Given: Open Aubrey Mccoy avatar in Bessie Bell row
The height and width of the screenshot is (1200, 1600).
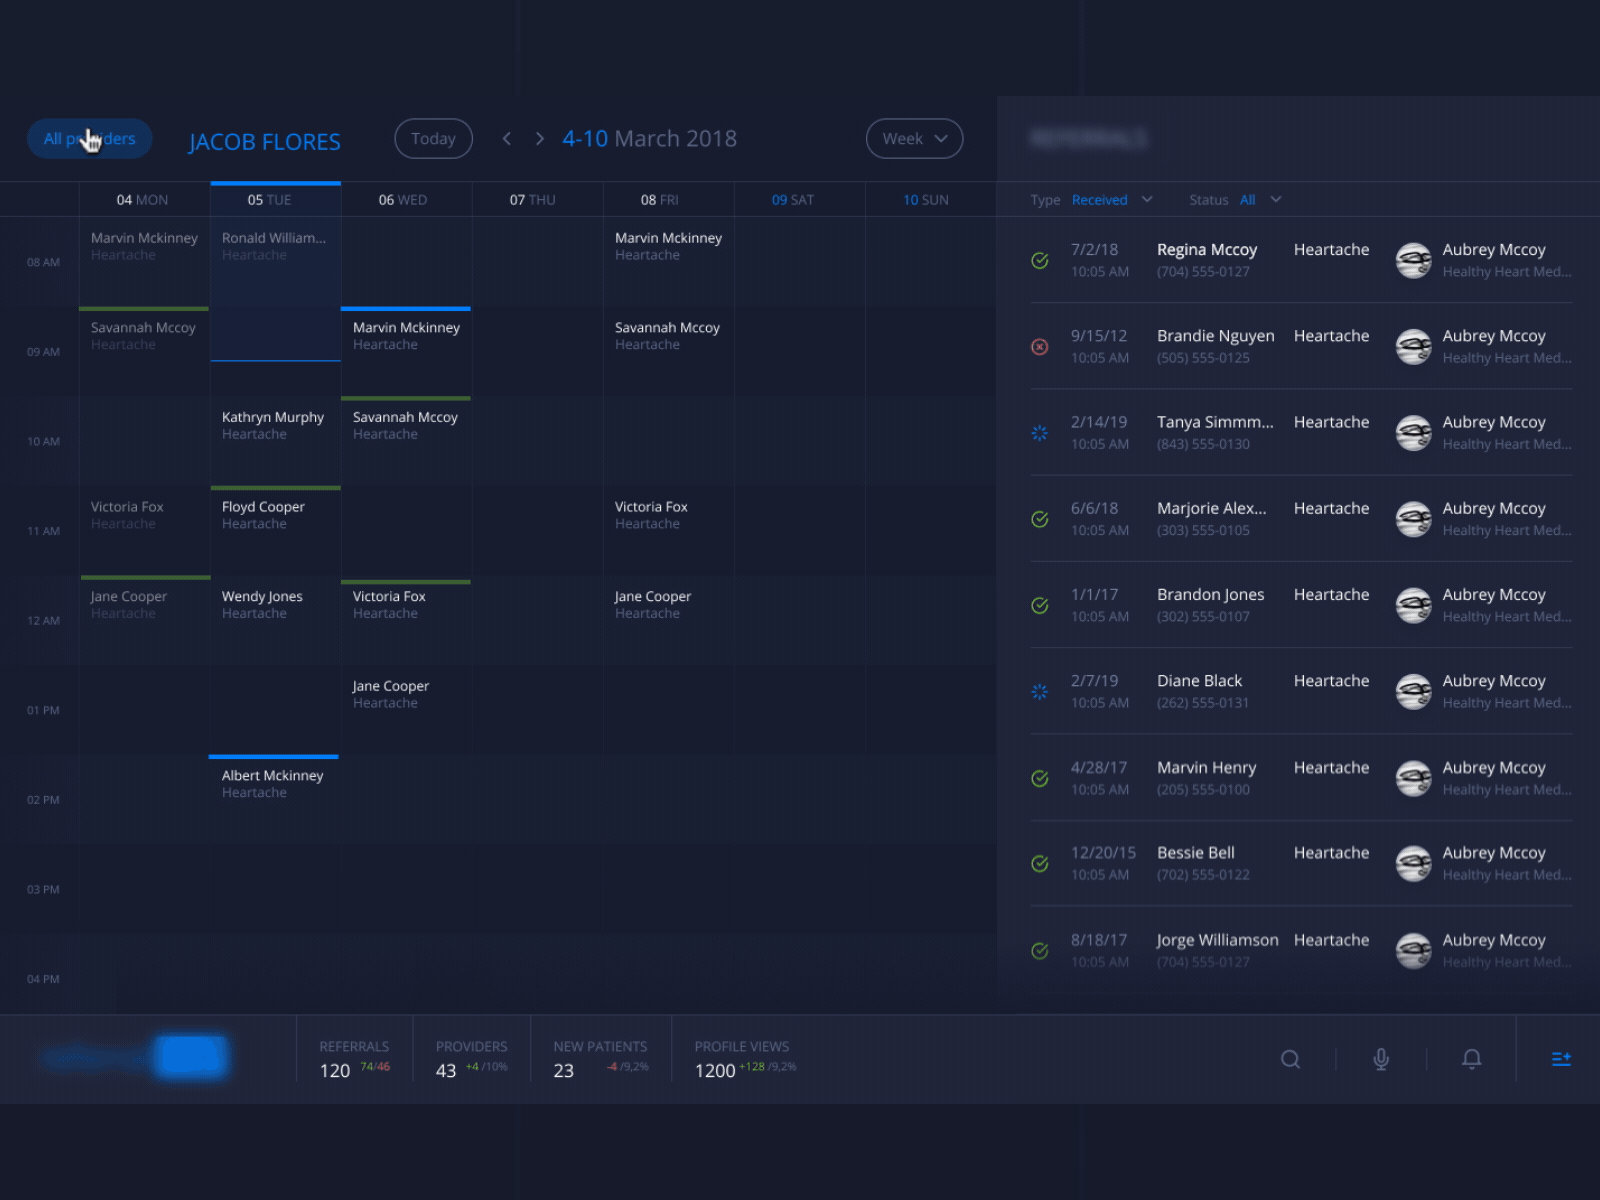Looking at the screenshot, I should pyautogui.click(x=1413, y=864).
